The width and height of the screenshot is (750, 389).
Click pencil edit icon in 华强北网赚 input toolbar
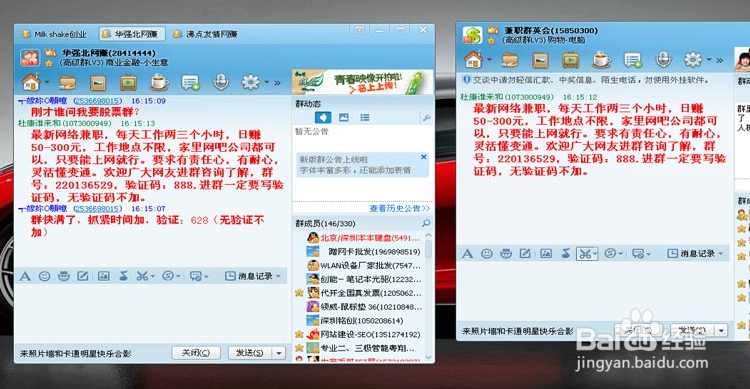[x=83, y=276]
